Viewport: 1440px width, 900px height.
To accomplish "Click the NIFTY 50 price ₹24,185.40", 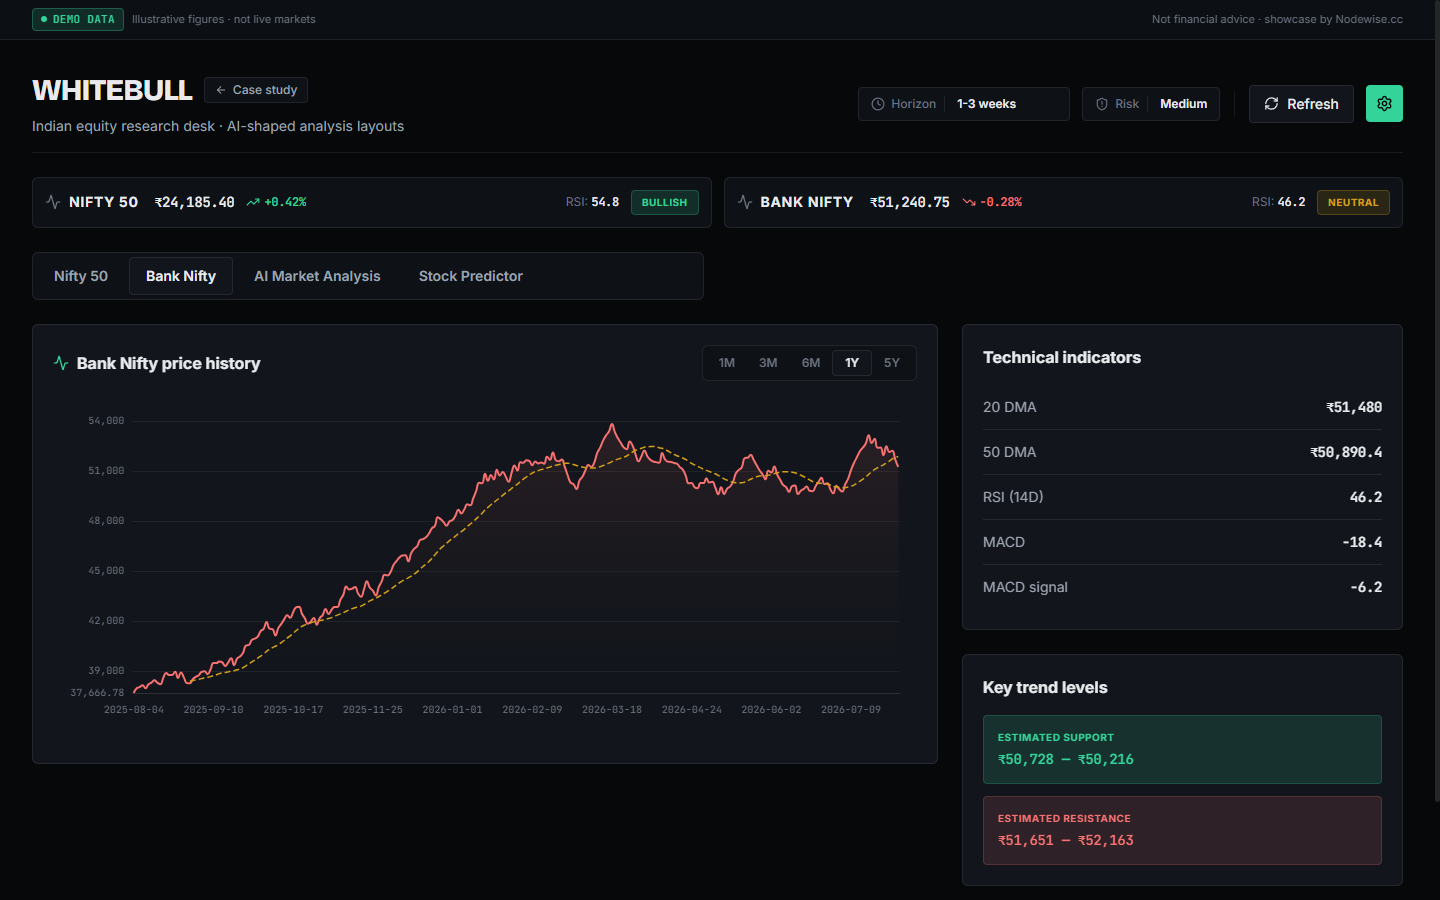I will tap(195, 202).
